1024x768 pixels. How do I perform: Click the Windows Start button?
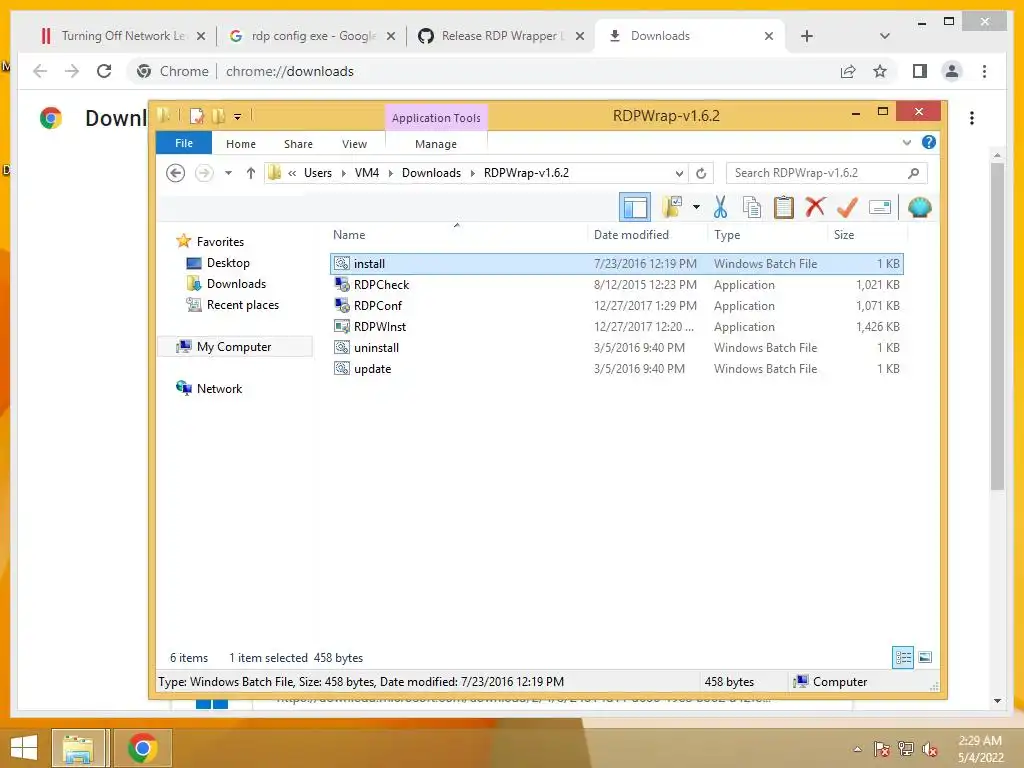tap(24, 748)
